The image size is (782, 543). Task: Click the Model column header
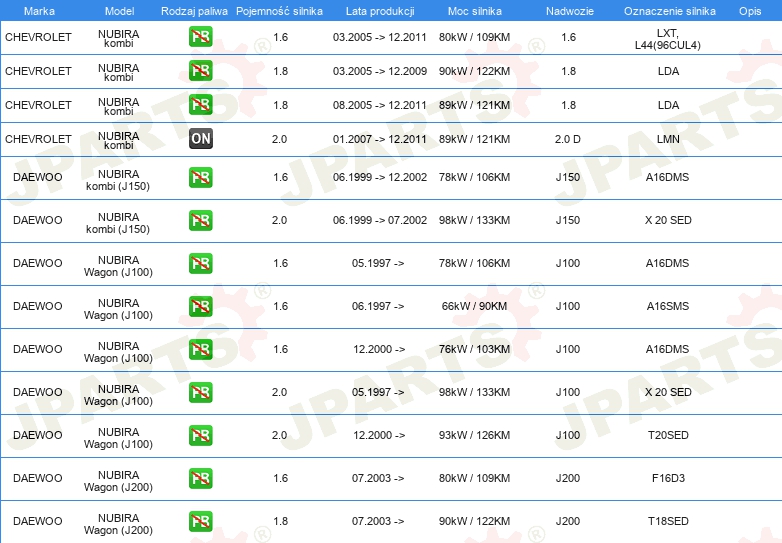point(120,11)
